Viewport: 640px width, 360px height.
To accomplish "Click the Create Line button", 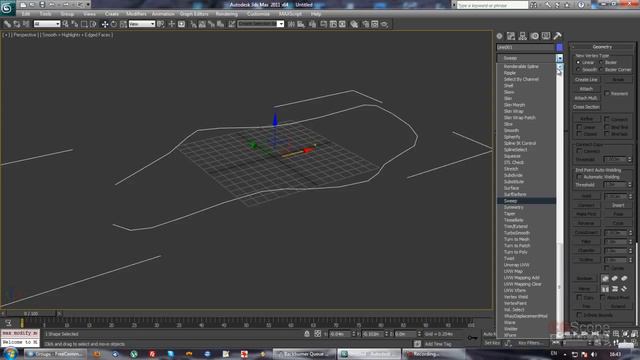I will point(586,80).
